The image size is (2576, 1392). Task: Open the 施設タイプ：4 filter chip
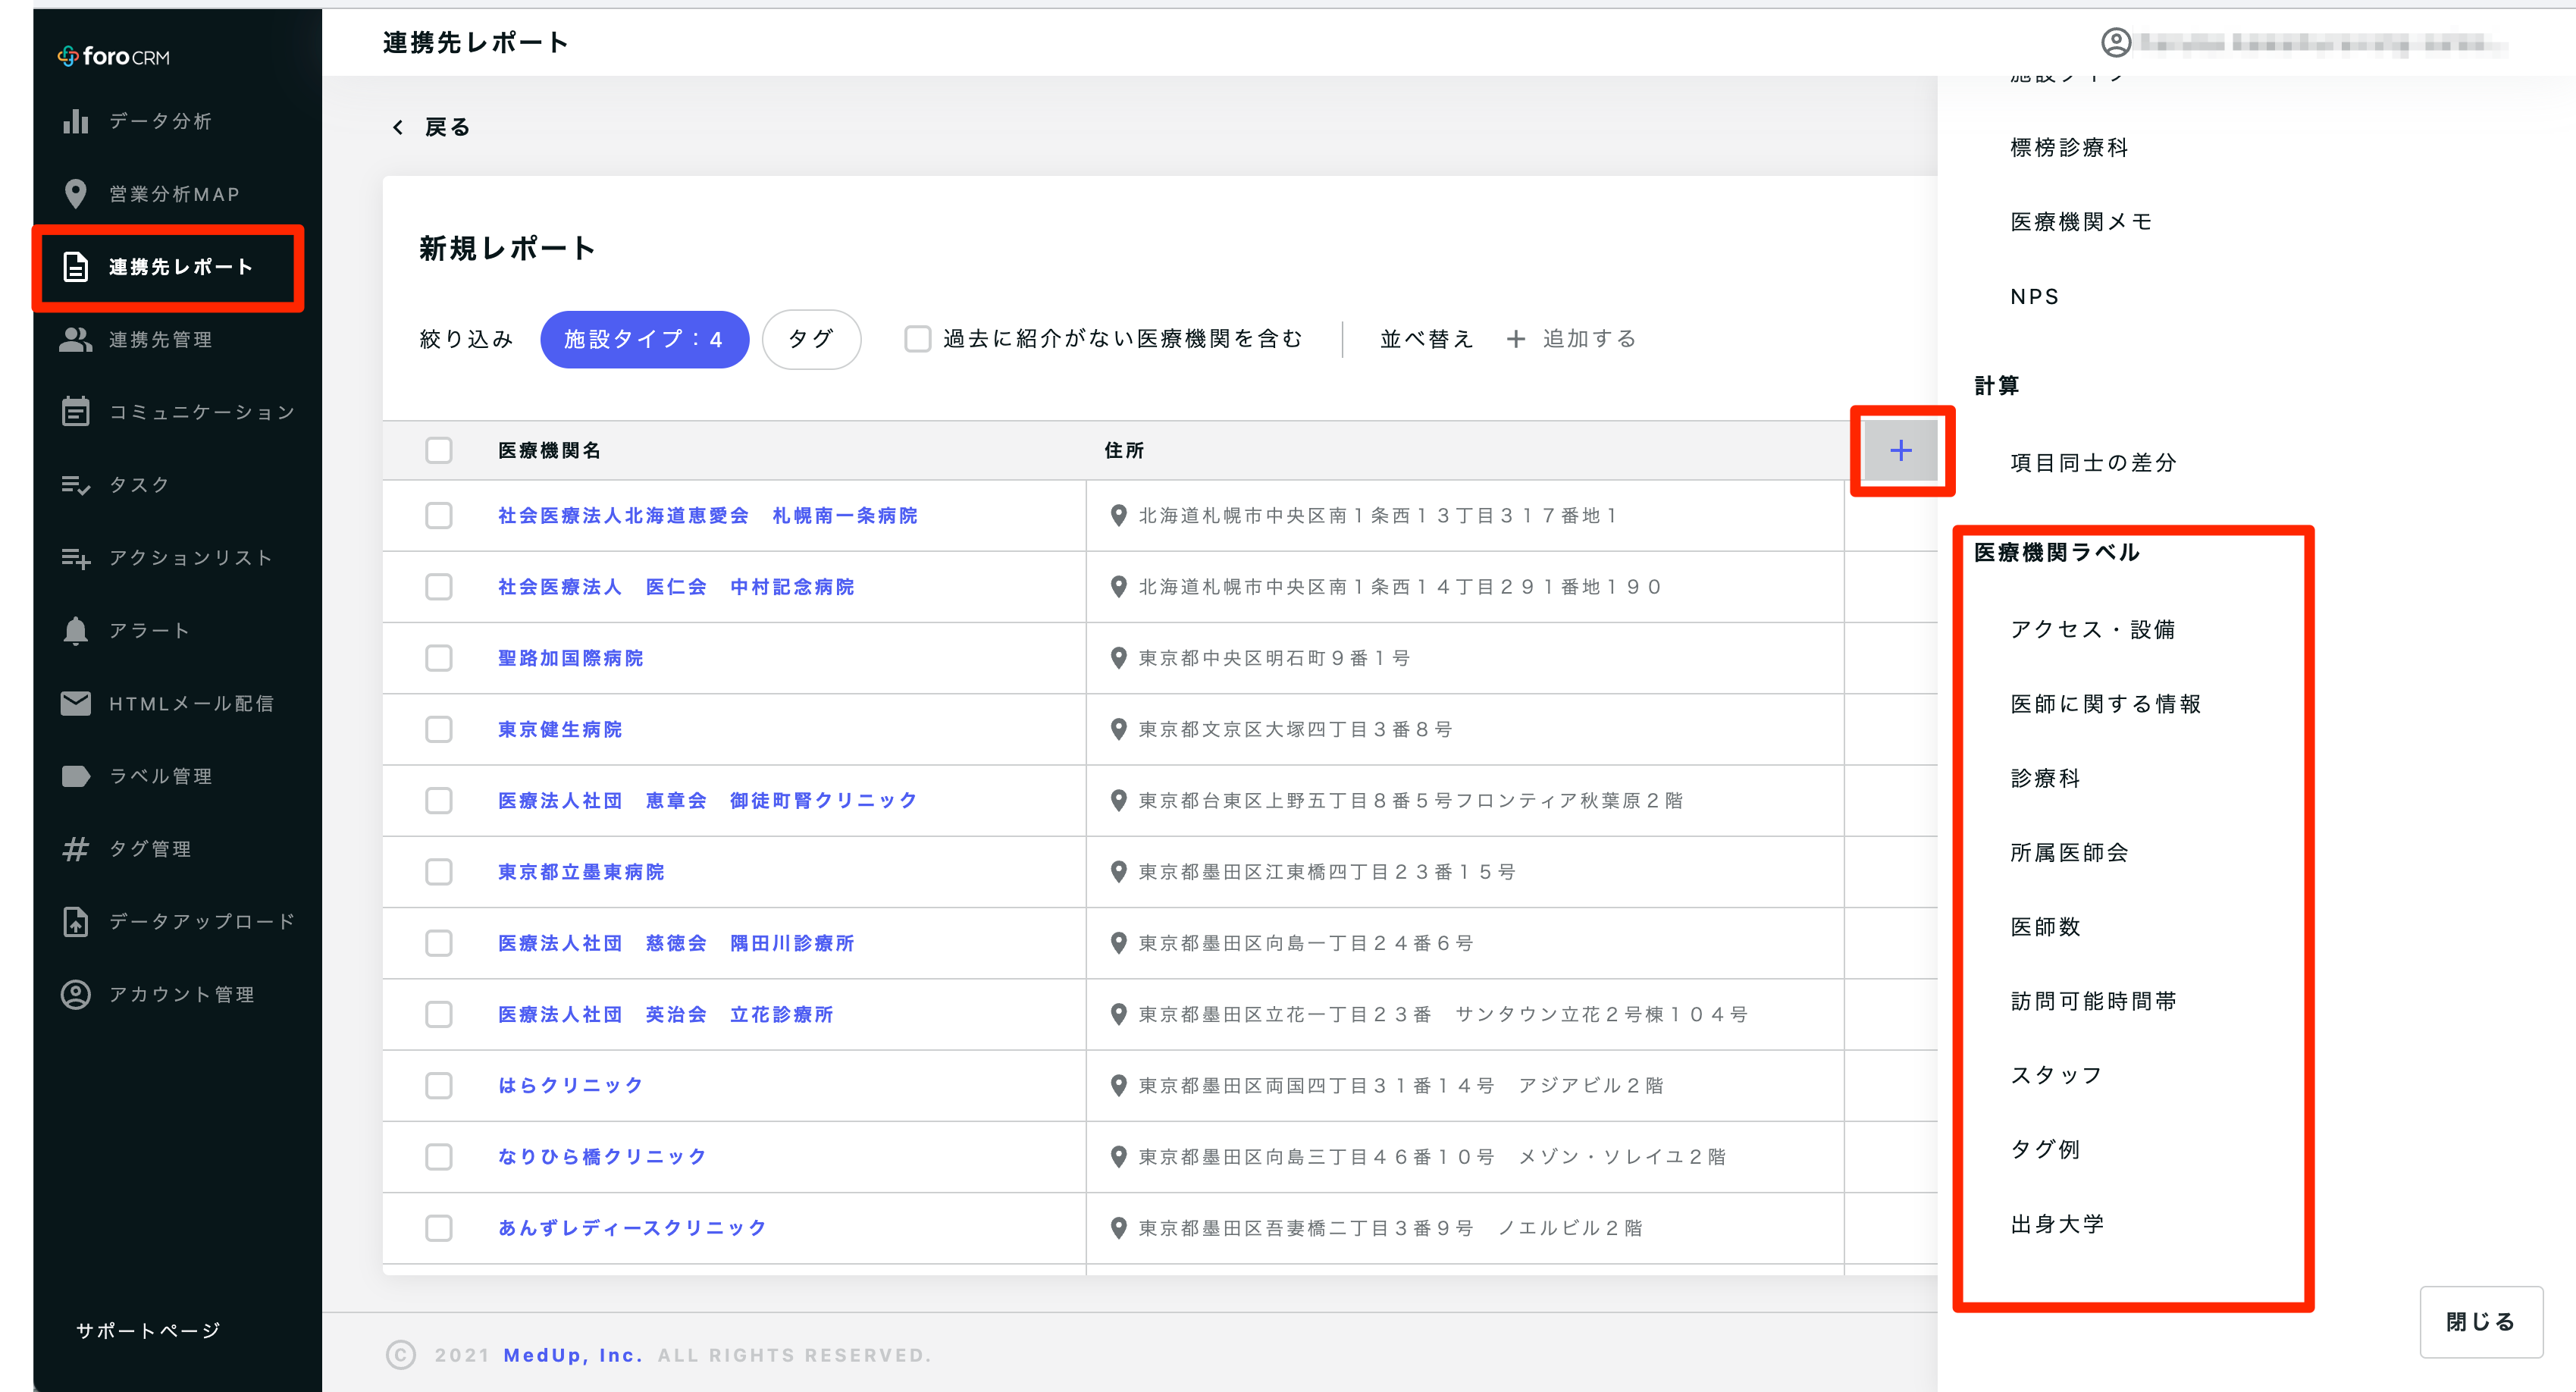644,339
